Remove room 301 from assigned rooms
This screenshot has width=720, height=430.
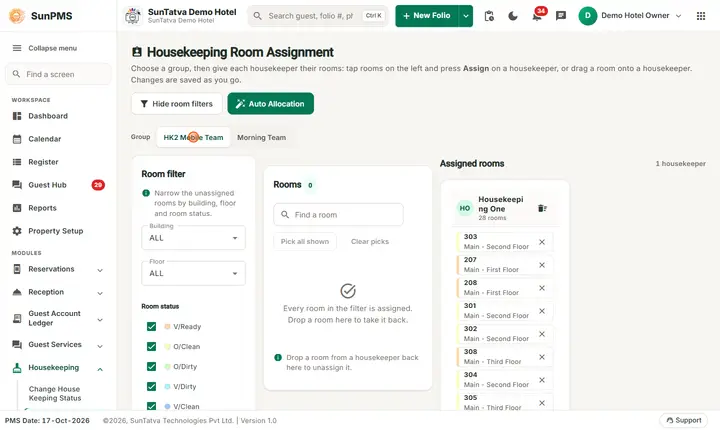[x=542, y=311]
